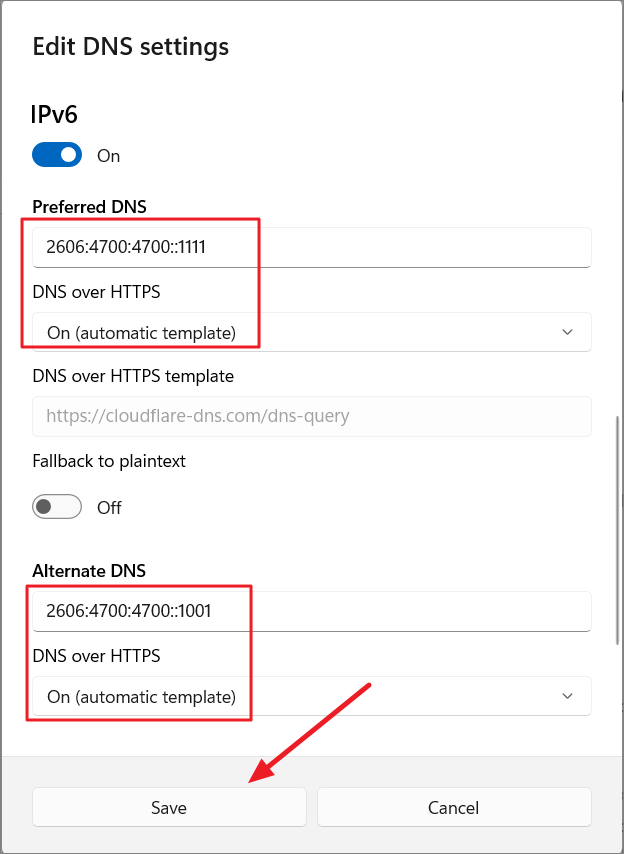Click the DNS over HTTPS template field
The image size is (624, 854).
311,416
